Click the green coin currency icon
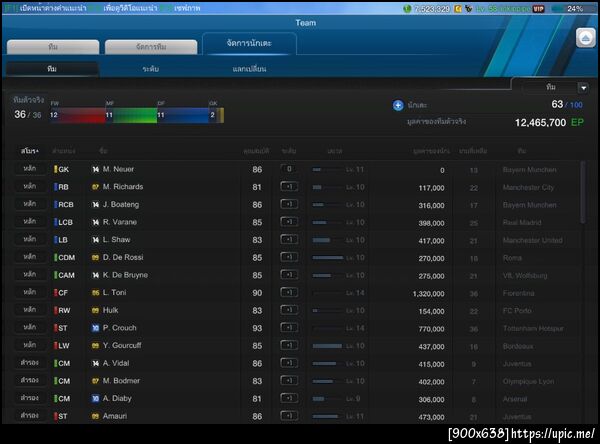The image size is (600, 444). point(407,8)
